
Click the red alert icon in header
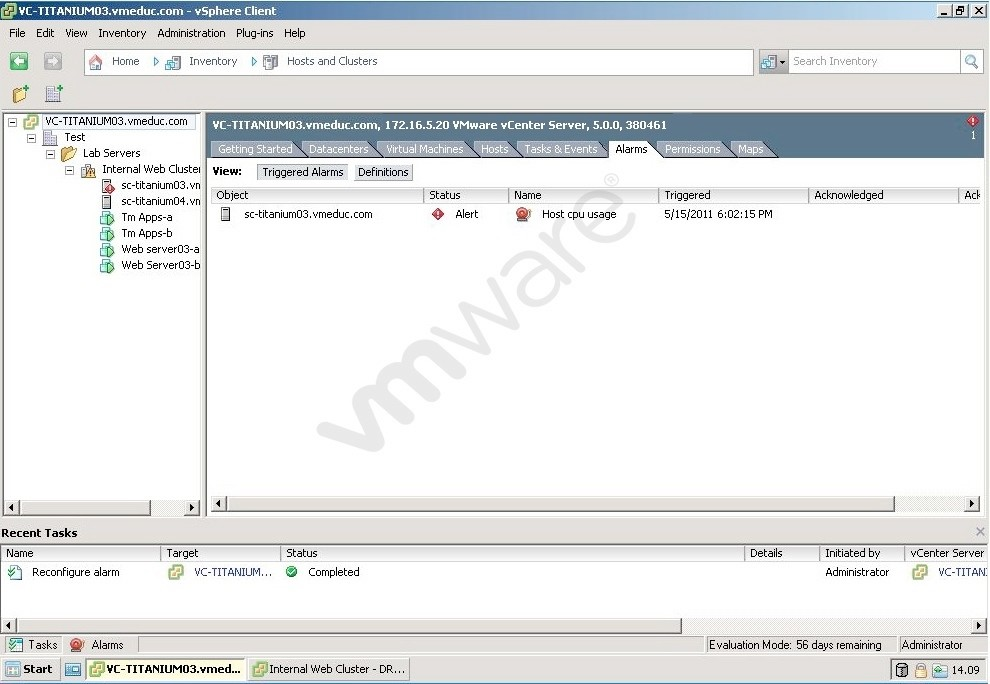pos(972,121)
